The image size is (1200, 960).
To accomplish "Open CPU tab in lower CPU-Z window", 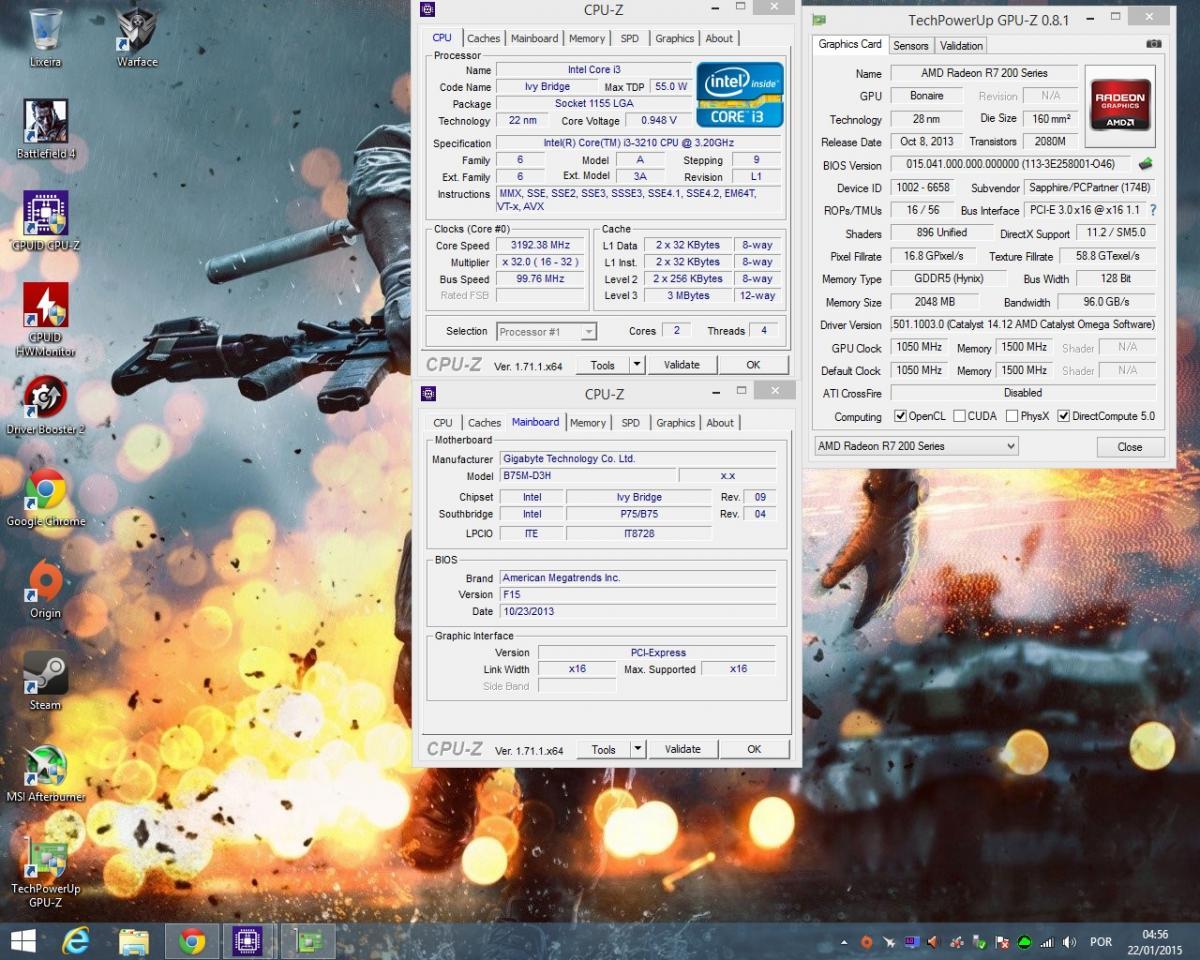I will click(443, 423).
